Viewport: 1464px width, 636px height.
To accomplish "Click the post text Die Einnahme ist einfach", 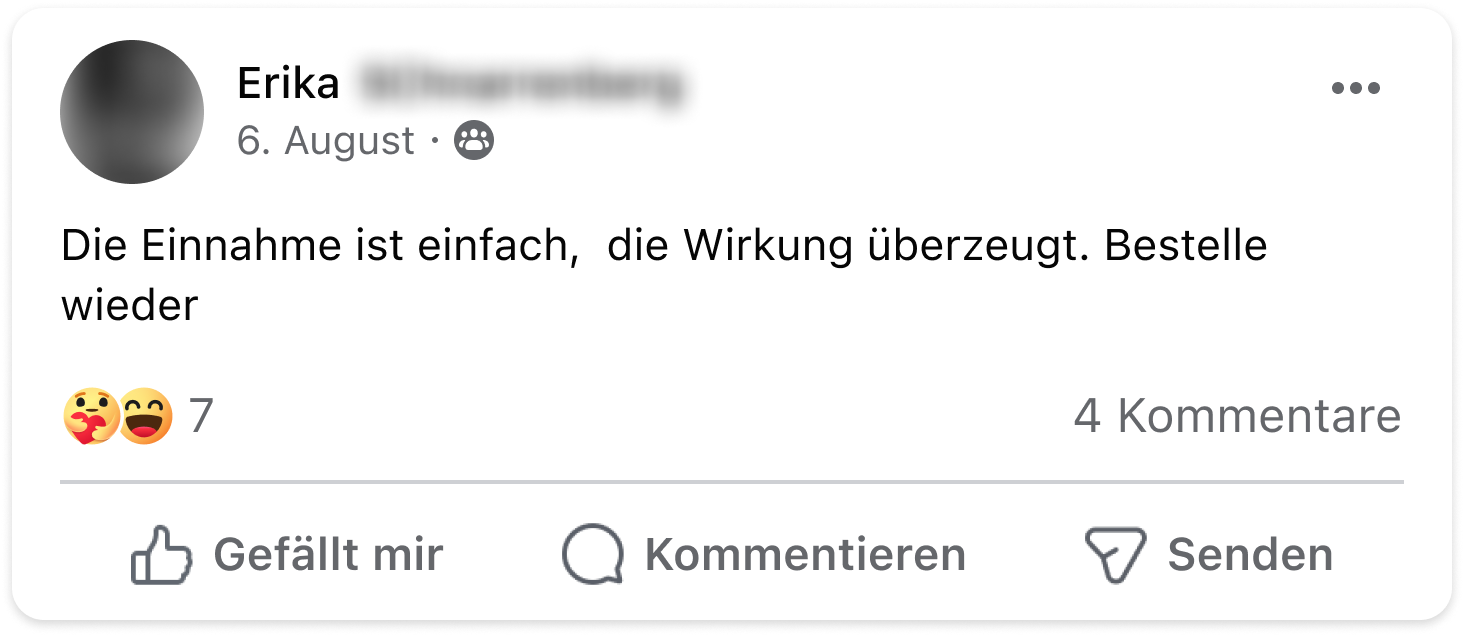I will 321,247.
